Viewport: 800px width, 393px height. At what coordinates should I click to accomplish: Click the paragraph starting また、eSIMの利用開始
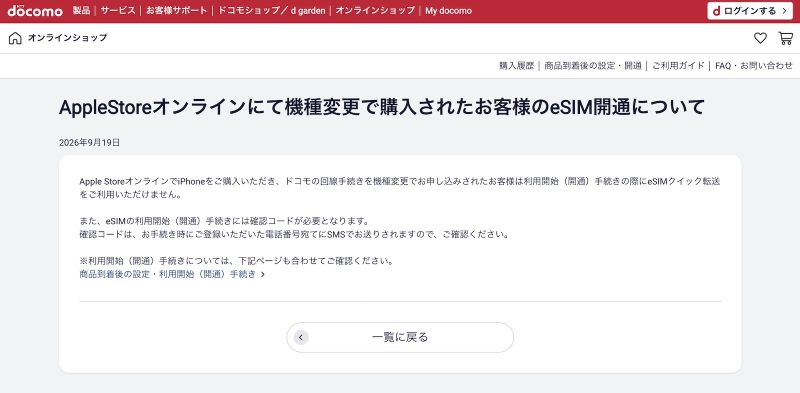224,222
